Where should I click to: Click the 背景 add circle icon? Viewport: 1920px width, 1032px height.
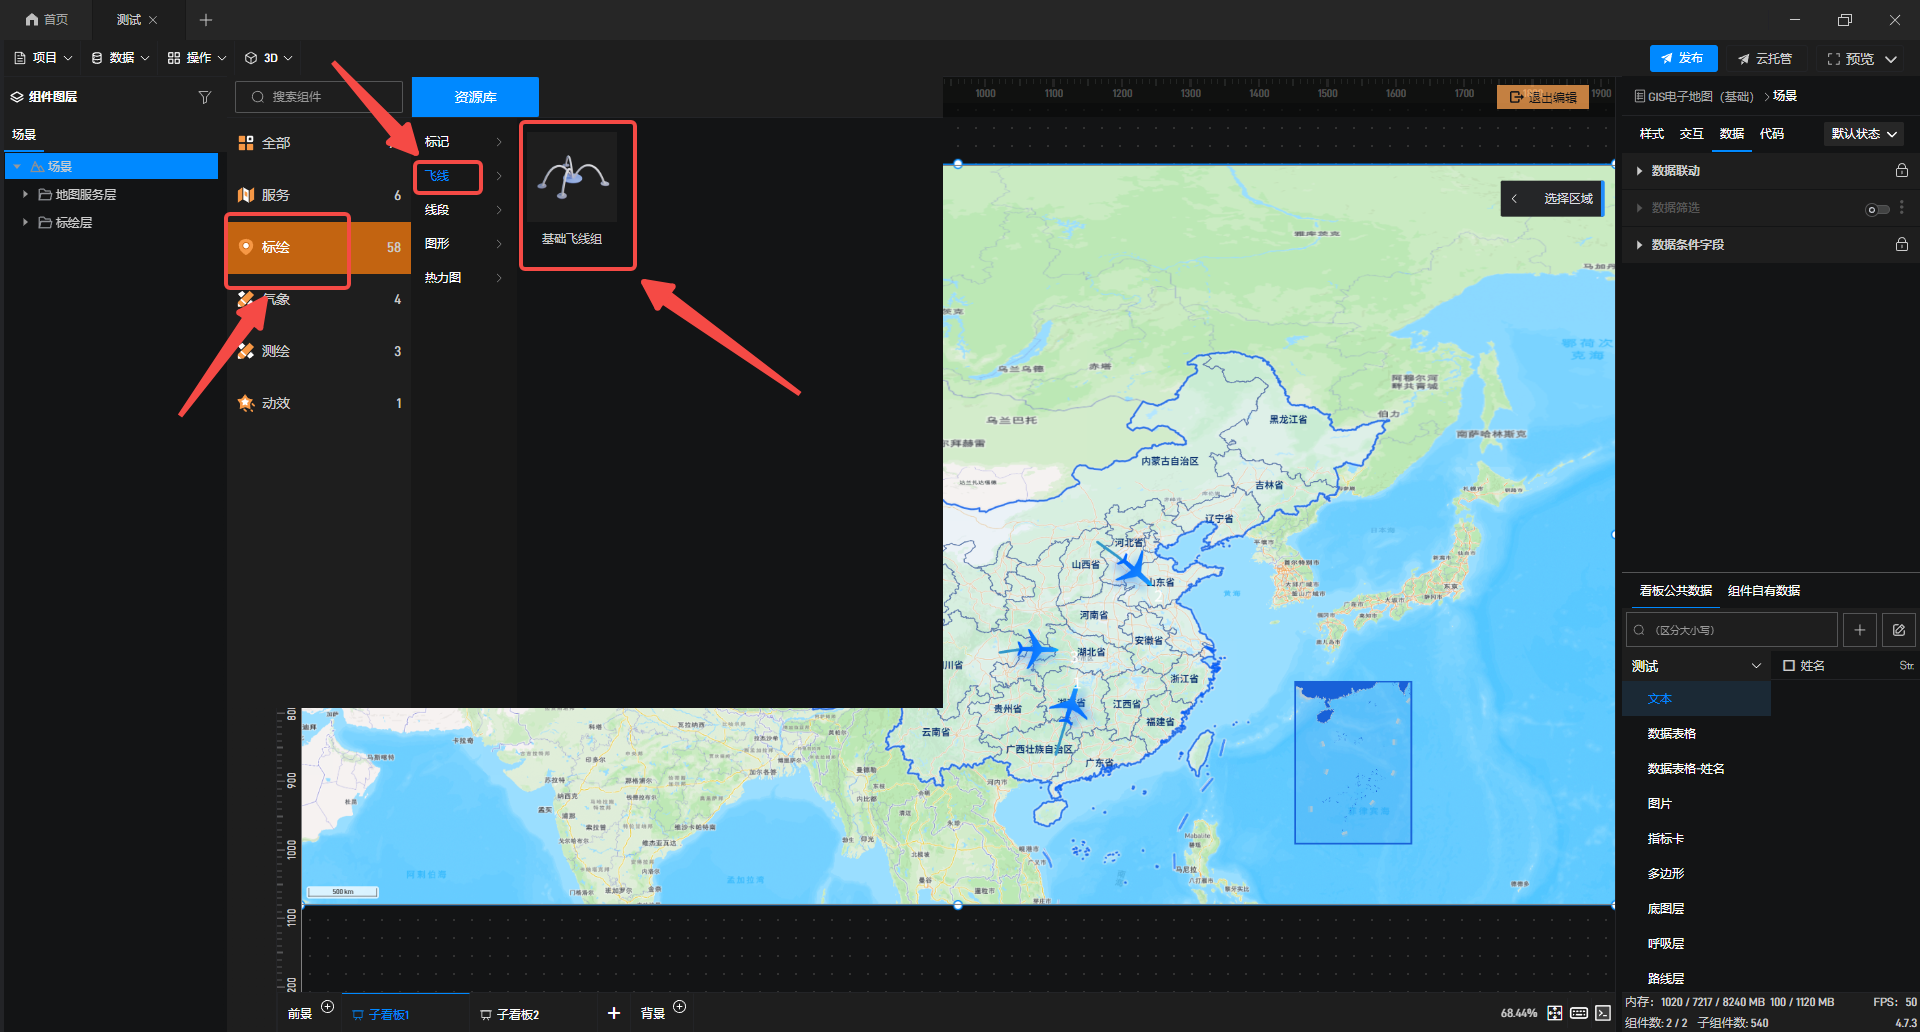point(679,1007)
